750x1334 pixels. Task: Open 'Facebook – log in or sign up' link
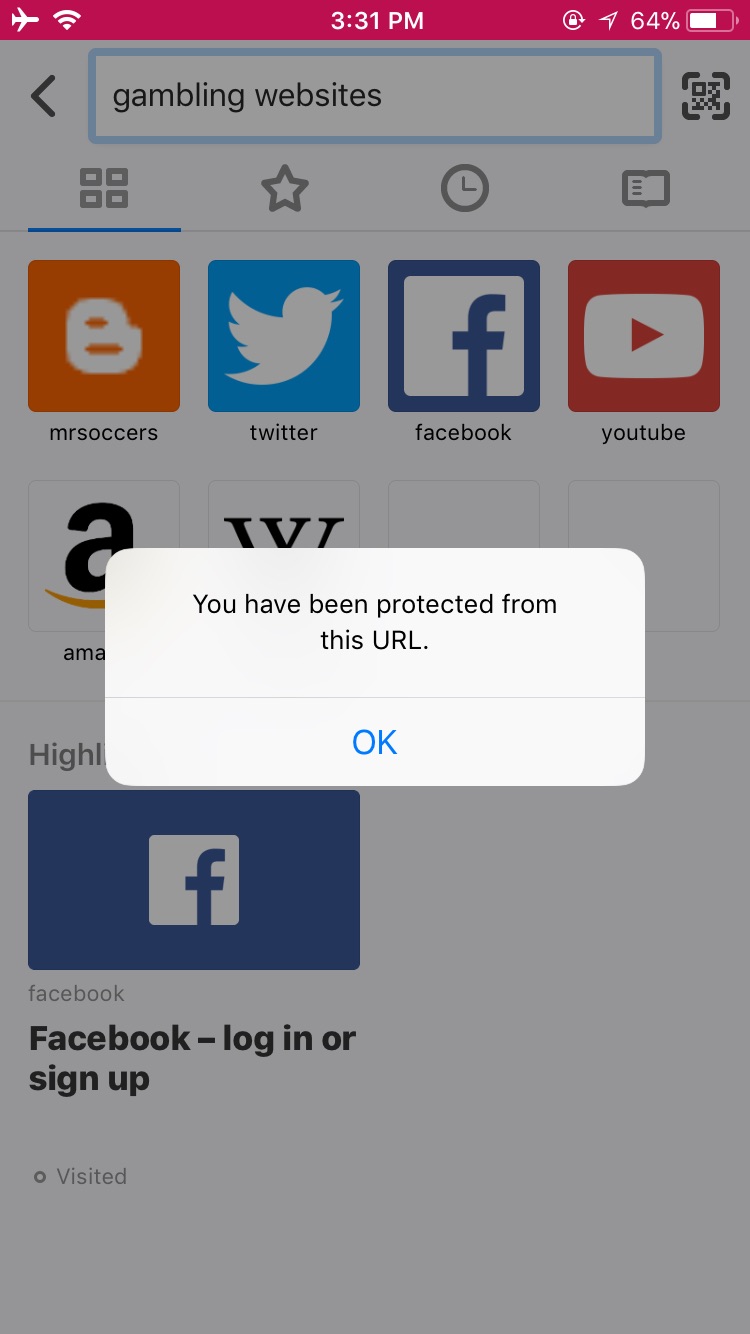pyautogui.click(x=192, y=1058)
